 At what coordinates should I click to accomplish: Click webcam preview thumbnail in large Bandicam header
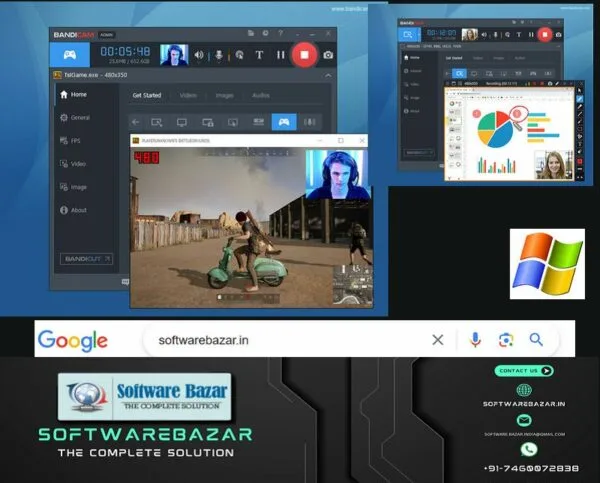coord(174,55)
